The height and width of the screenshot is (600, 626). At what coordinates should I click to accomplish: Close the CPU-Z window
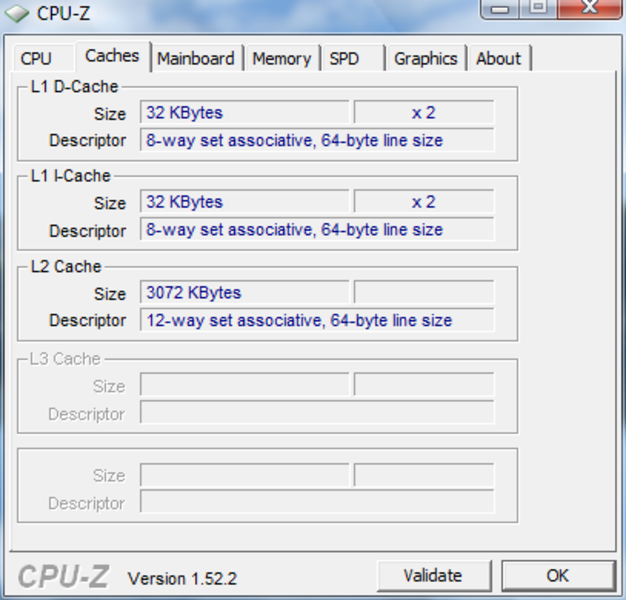pos(589,8)
